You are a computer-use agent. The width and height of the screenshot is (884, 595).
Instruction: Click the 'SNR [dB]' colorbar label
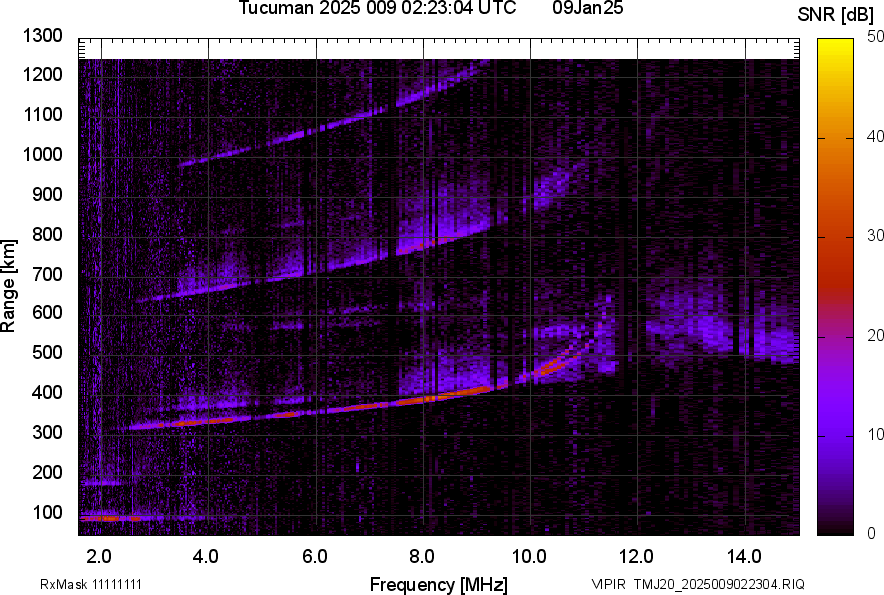[x=835, y=15]
